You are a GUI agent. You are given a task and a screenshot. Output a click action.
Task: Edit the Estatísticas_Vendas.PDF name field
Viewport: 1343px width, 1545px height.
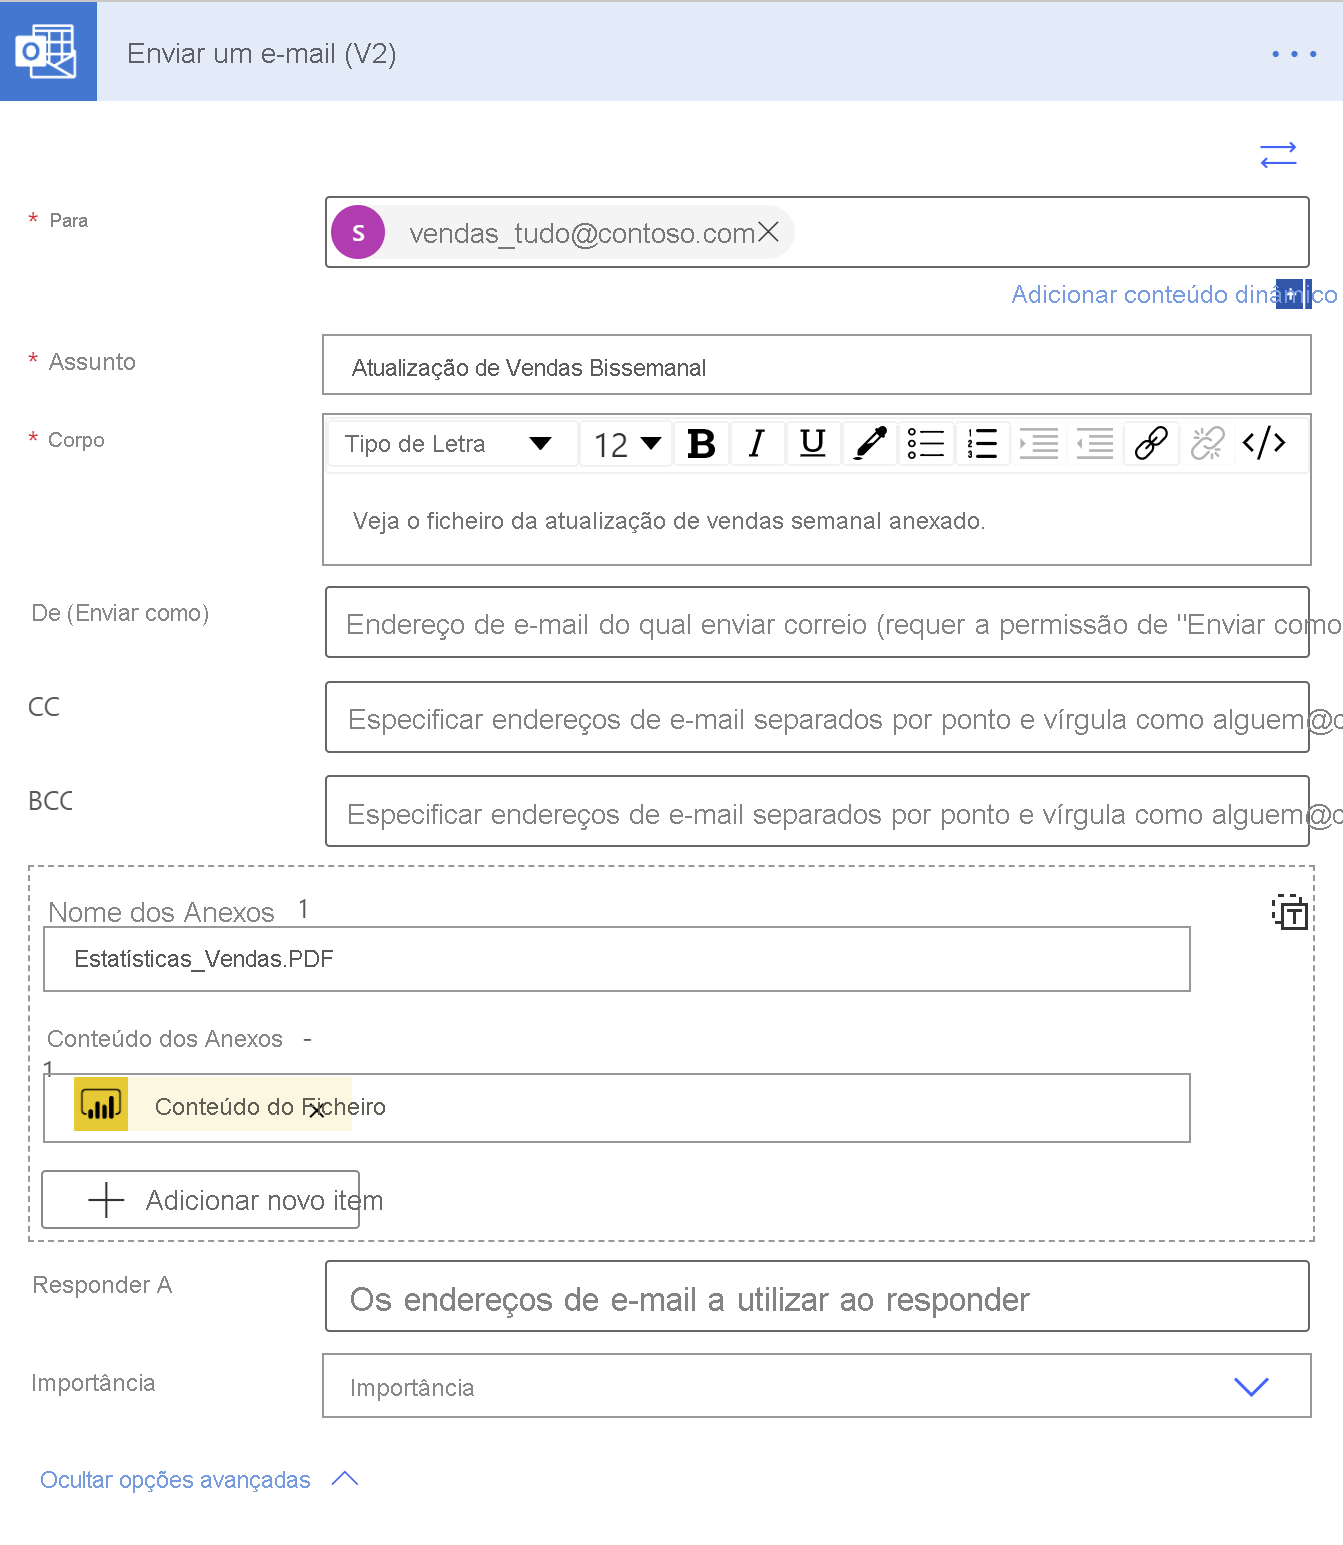click(x=617, y=959)
